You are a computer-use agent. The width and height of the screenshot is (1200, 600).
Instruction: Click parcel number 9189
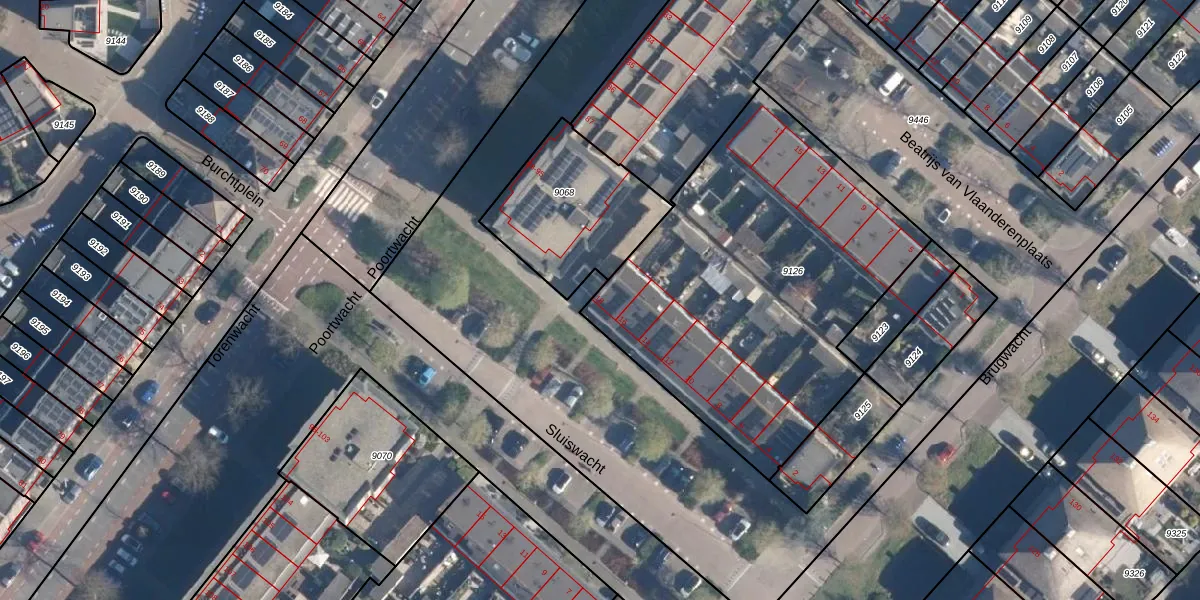156,168
